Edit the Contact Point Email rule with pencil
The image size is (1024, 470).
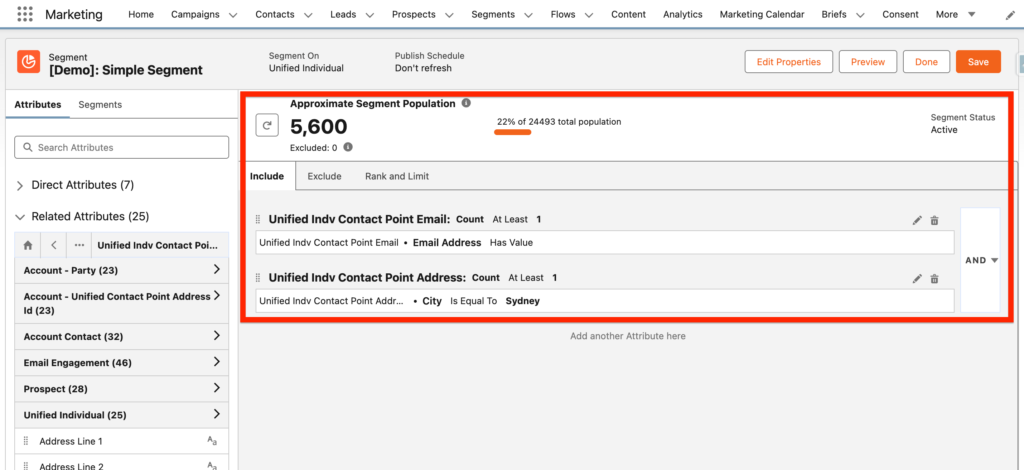pyautogui.click(x=917, y=220)
